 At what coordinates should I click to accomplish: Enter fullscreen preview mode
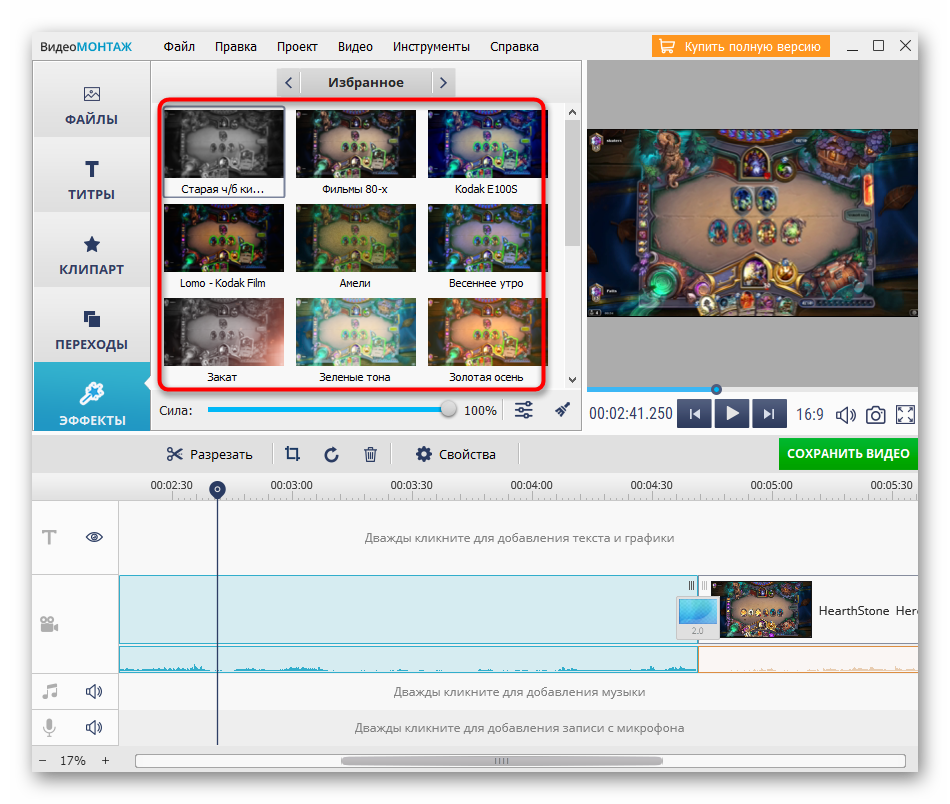(905, 414)
